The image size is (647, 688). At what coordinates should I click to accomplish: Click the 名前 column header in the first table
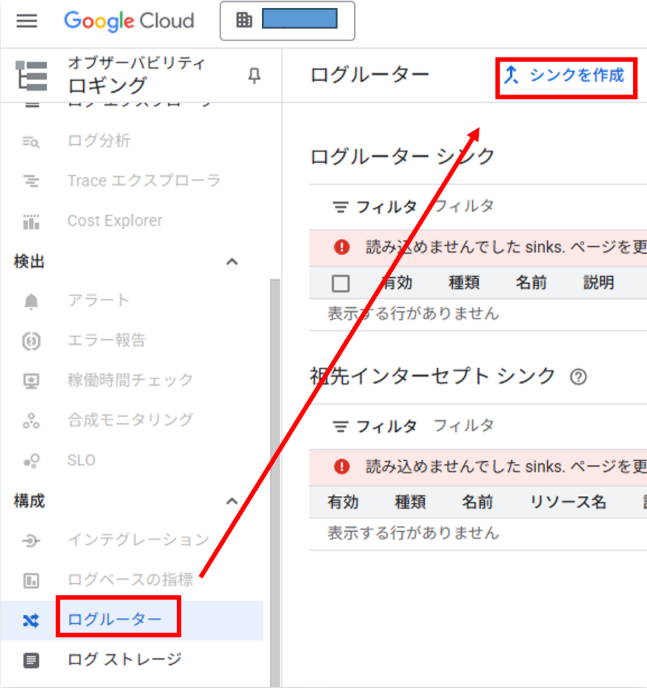[x=531, y=283]
